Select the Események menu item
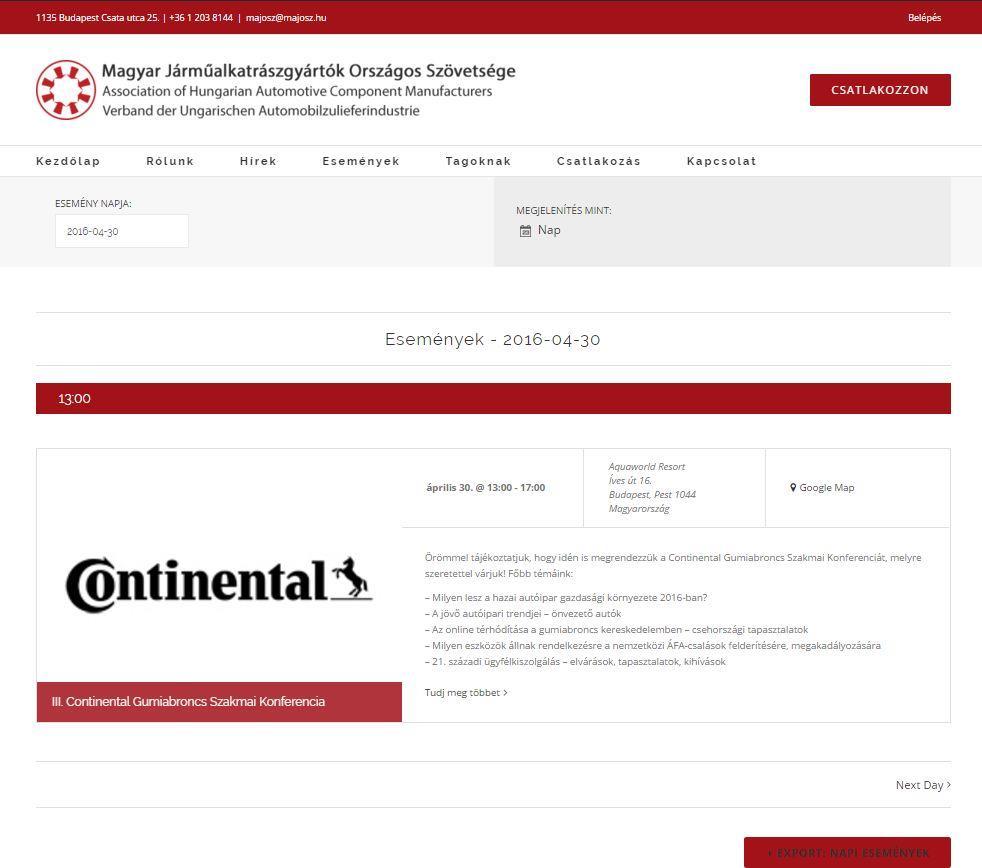 [x=361, y=161]
